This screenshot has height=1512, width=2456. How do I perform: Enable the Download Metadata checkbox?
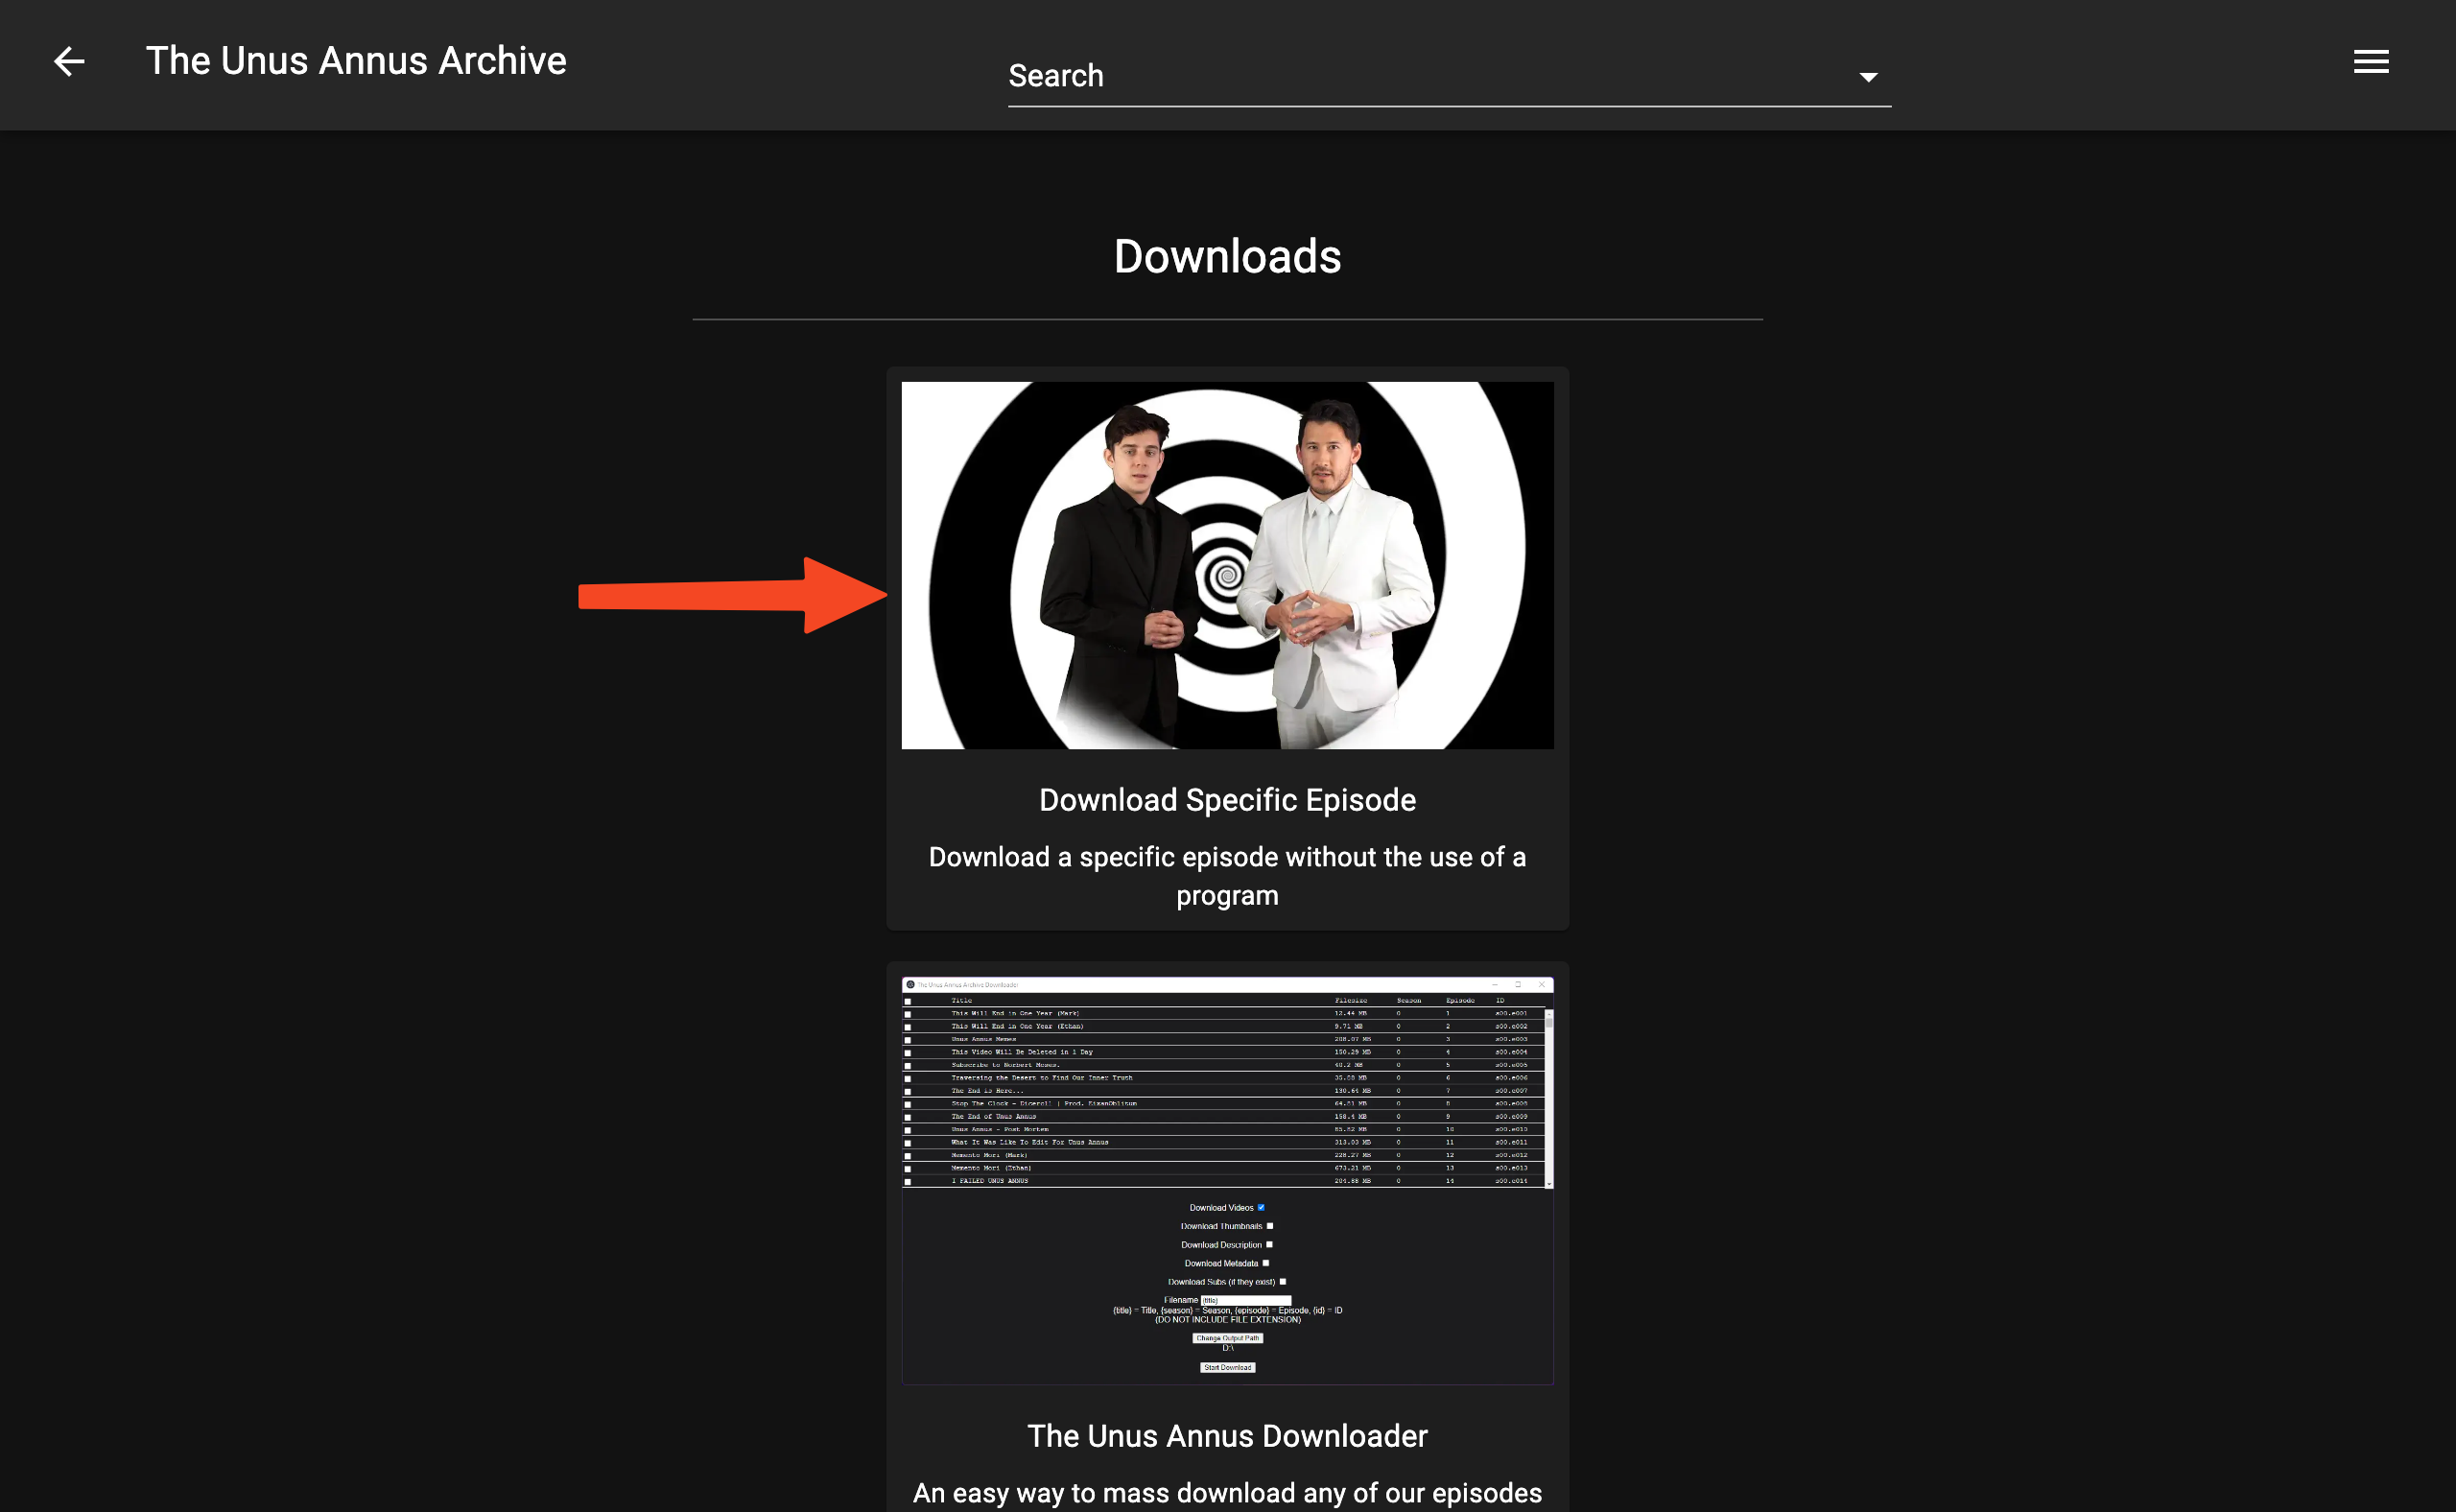coord(1266,1263)
